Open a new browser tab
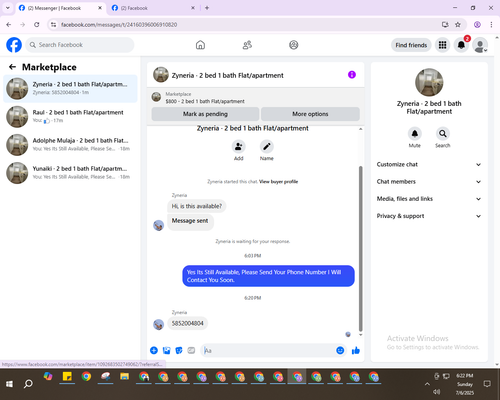 (207, 8)
